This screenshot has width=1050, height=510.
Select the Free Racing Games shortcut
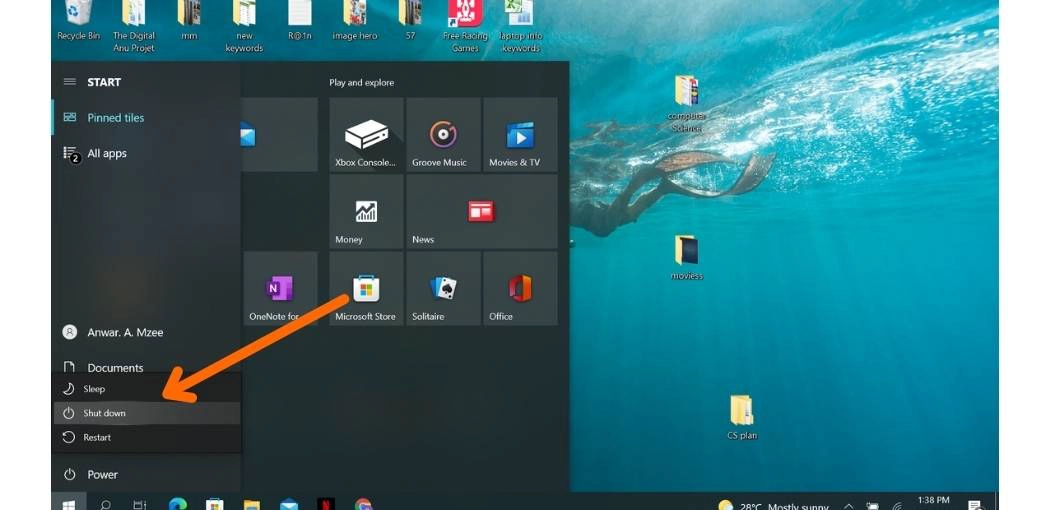coord(465,27)
